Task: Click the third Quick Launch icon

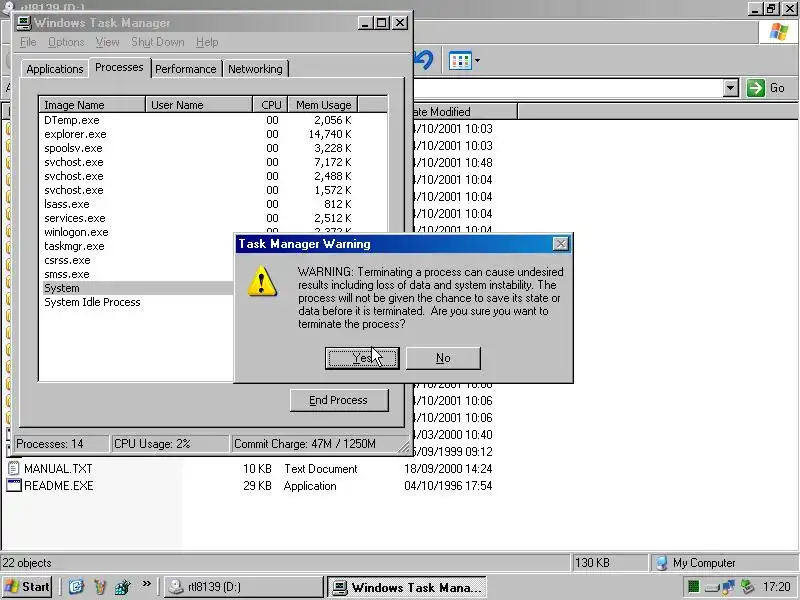Action: pyautogui.click(x=122, y=587)
